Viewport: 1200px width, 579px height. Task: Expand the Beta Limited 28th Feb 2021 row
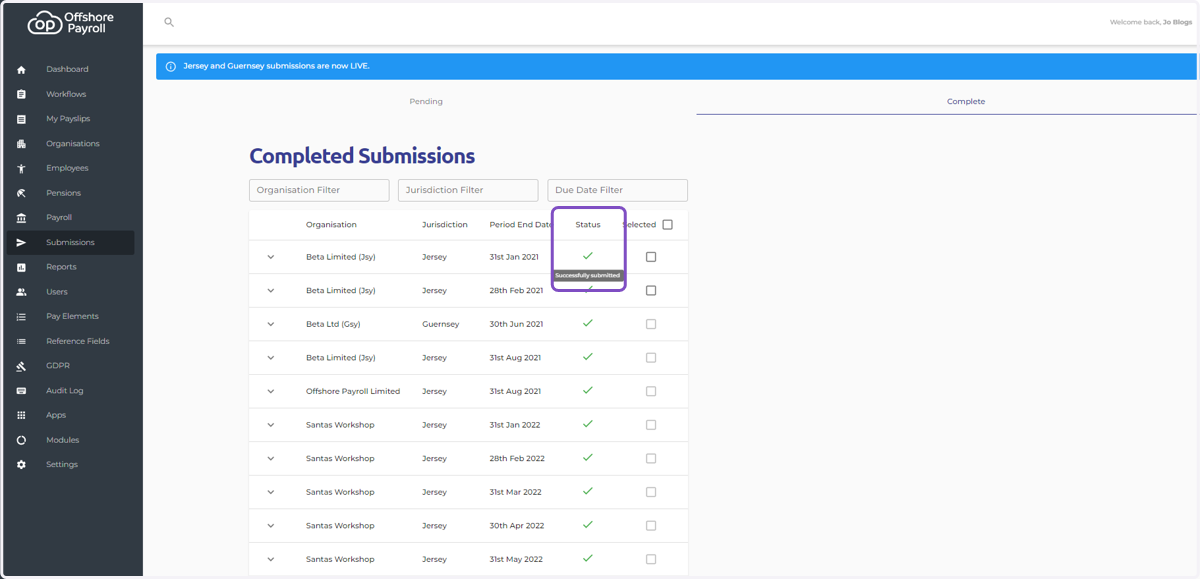(x=270, y=291)
